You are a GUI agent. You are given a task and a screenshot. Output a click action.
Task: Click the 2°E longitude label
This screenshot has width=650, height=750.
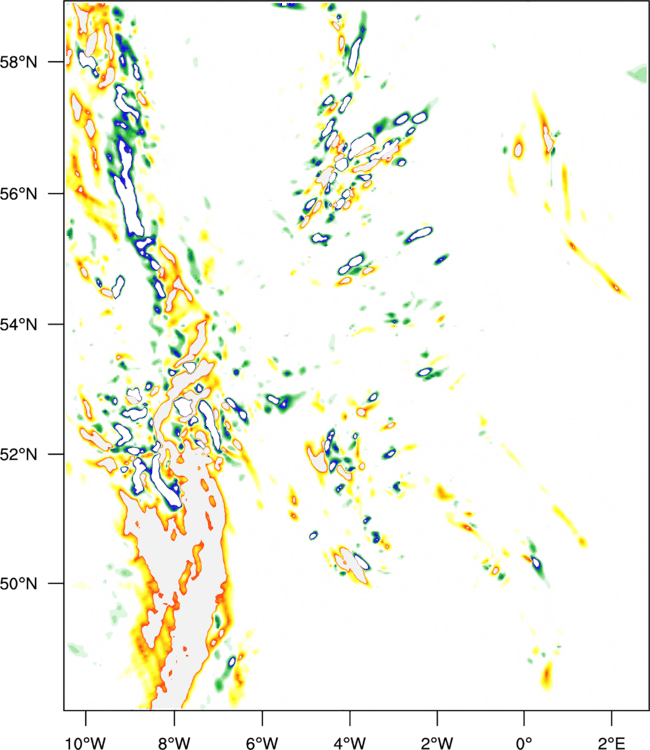[611, 743]
